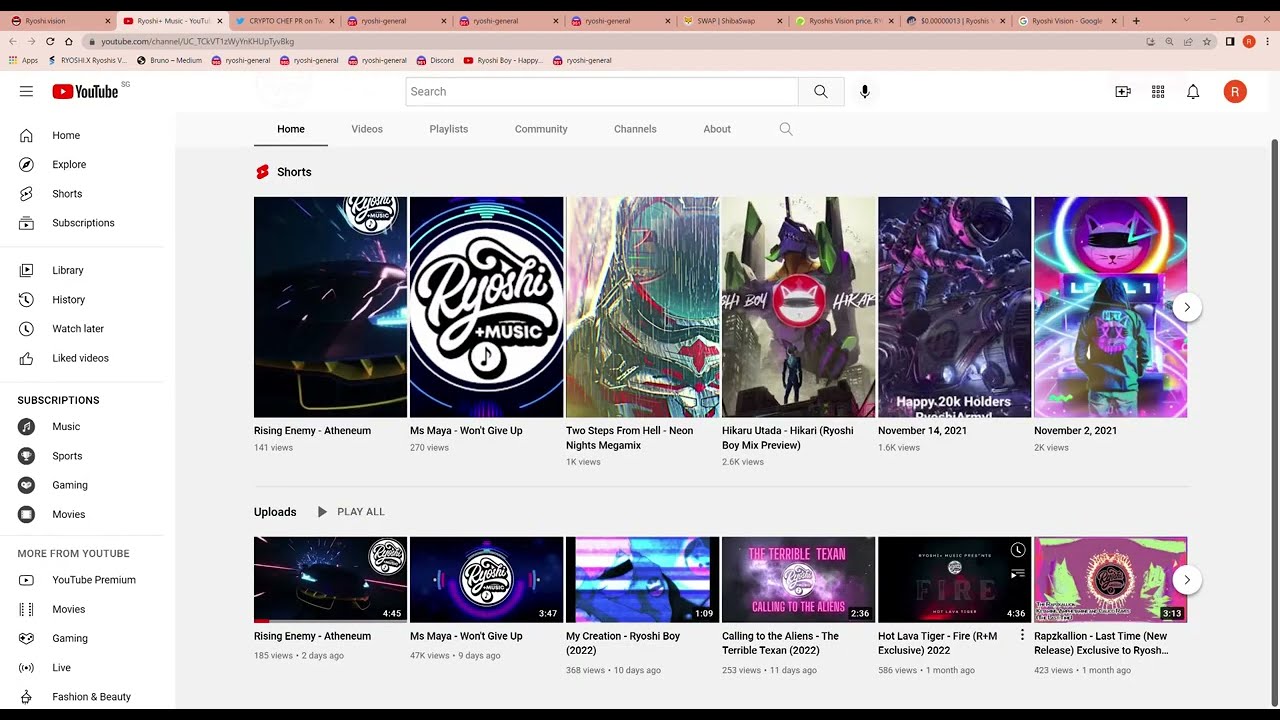1280x720 pixels.
Task: Open the Create video camera icon
Action: point(1123,91)
